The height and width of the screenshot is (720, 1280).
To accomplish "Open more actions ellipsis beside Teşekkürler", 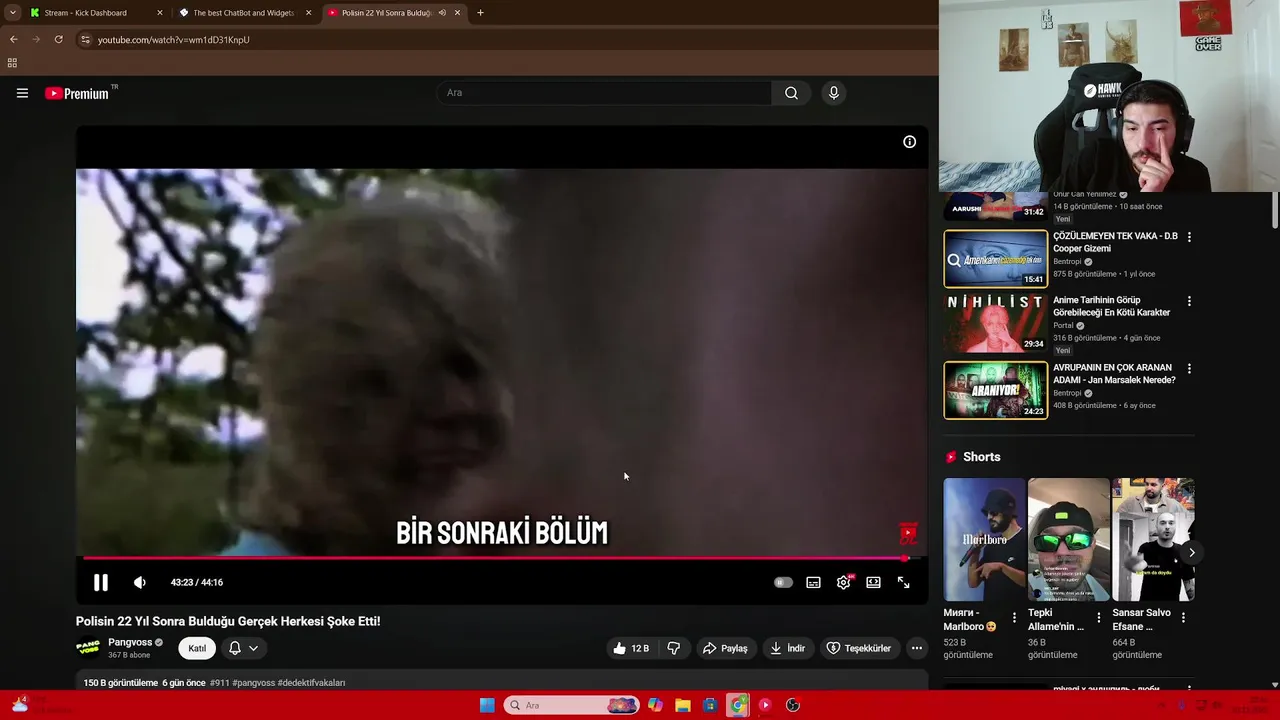I will point(917,648).
